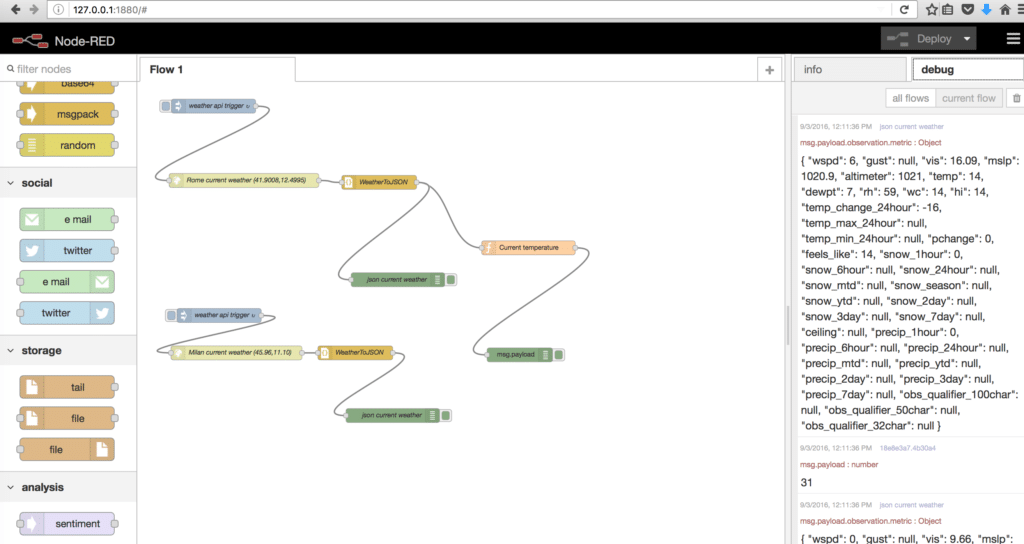Collapse the social palette category
This screenshot has height=544, width=1024.
coord(68,183)
